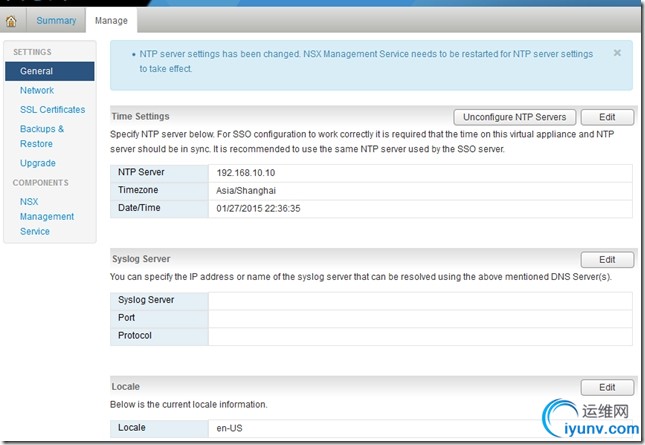Screen dimensions: 645x445
Task: Select General in settings sidebar
Action: (37, 71)
